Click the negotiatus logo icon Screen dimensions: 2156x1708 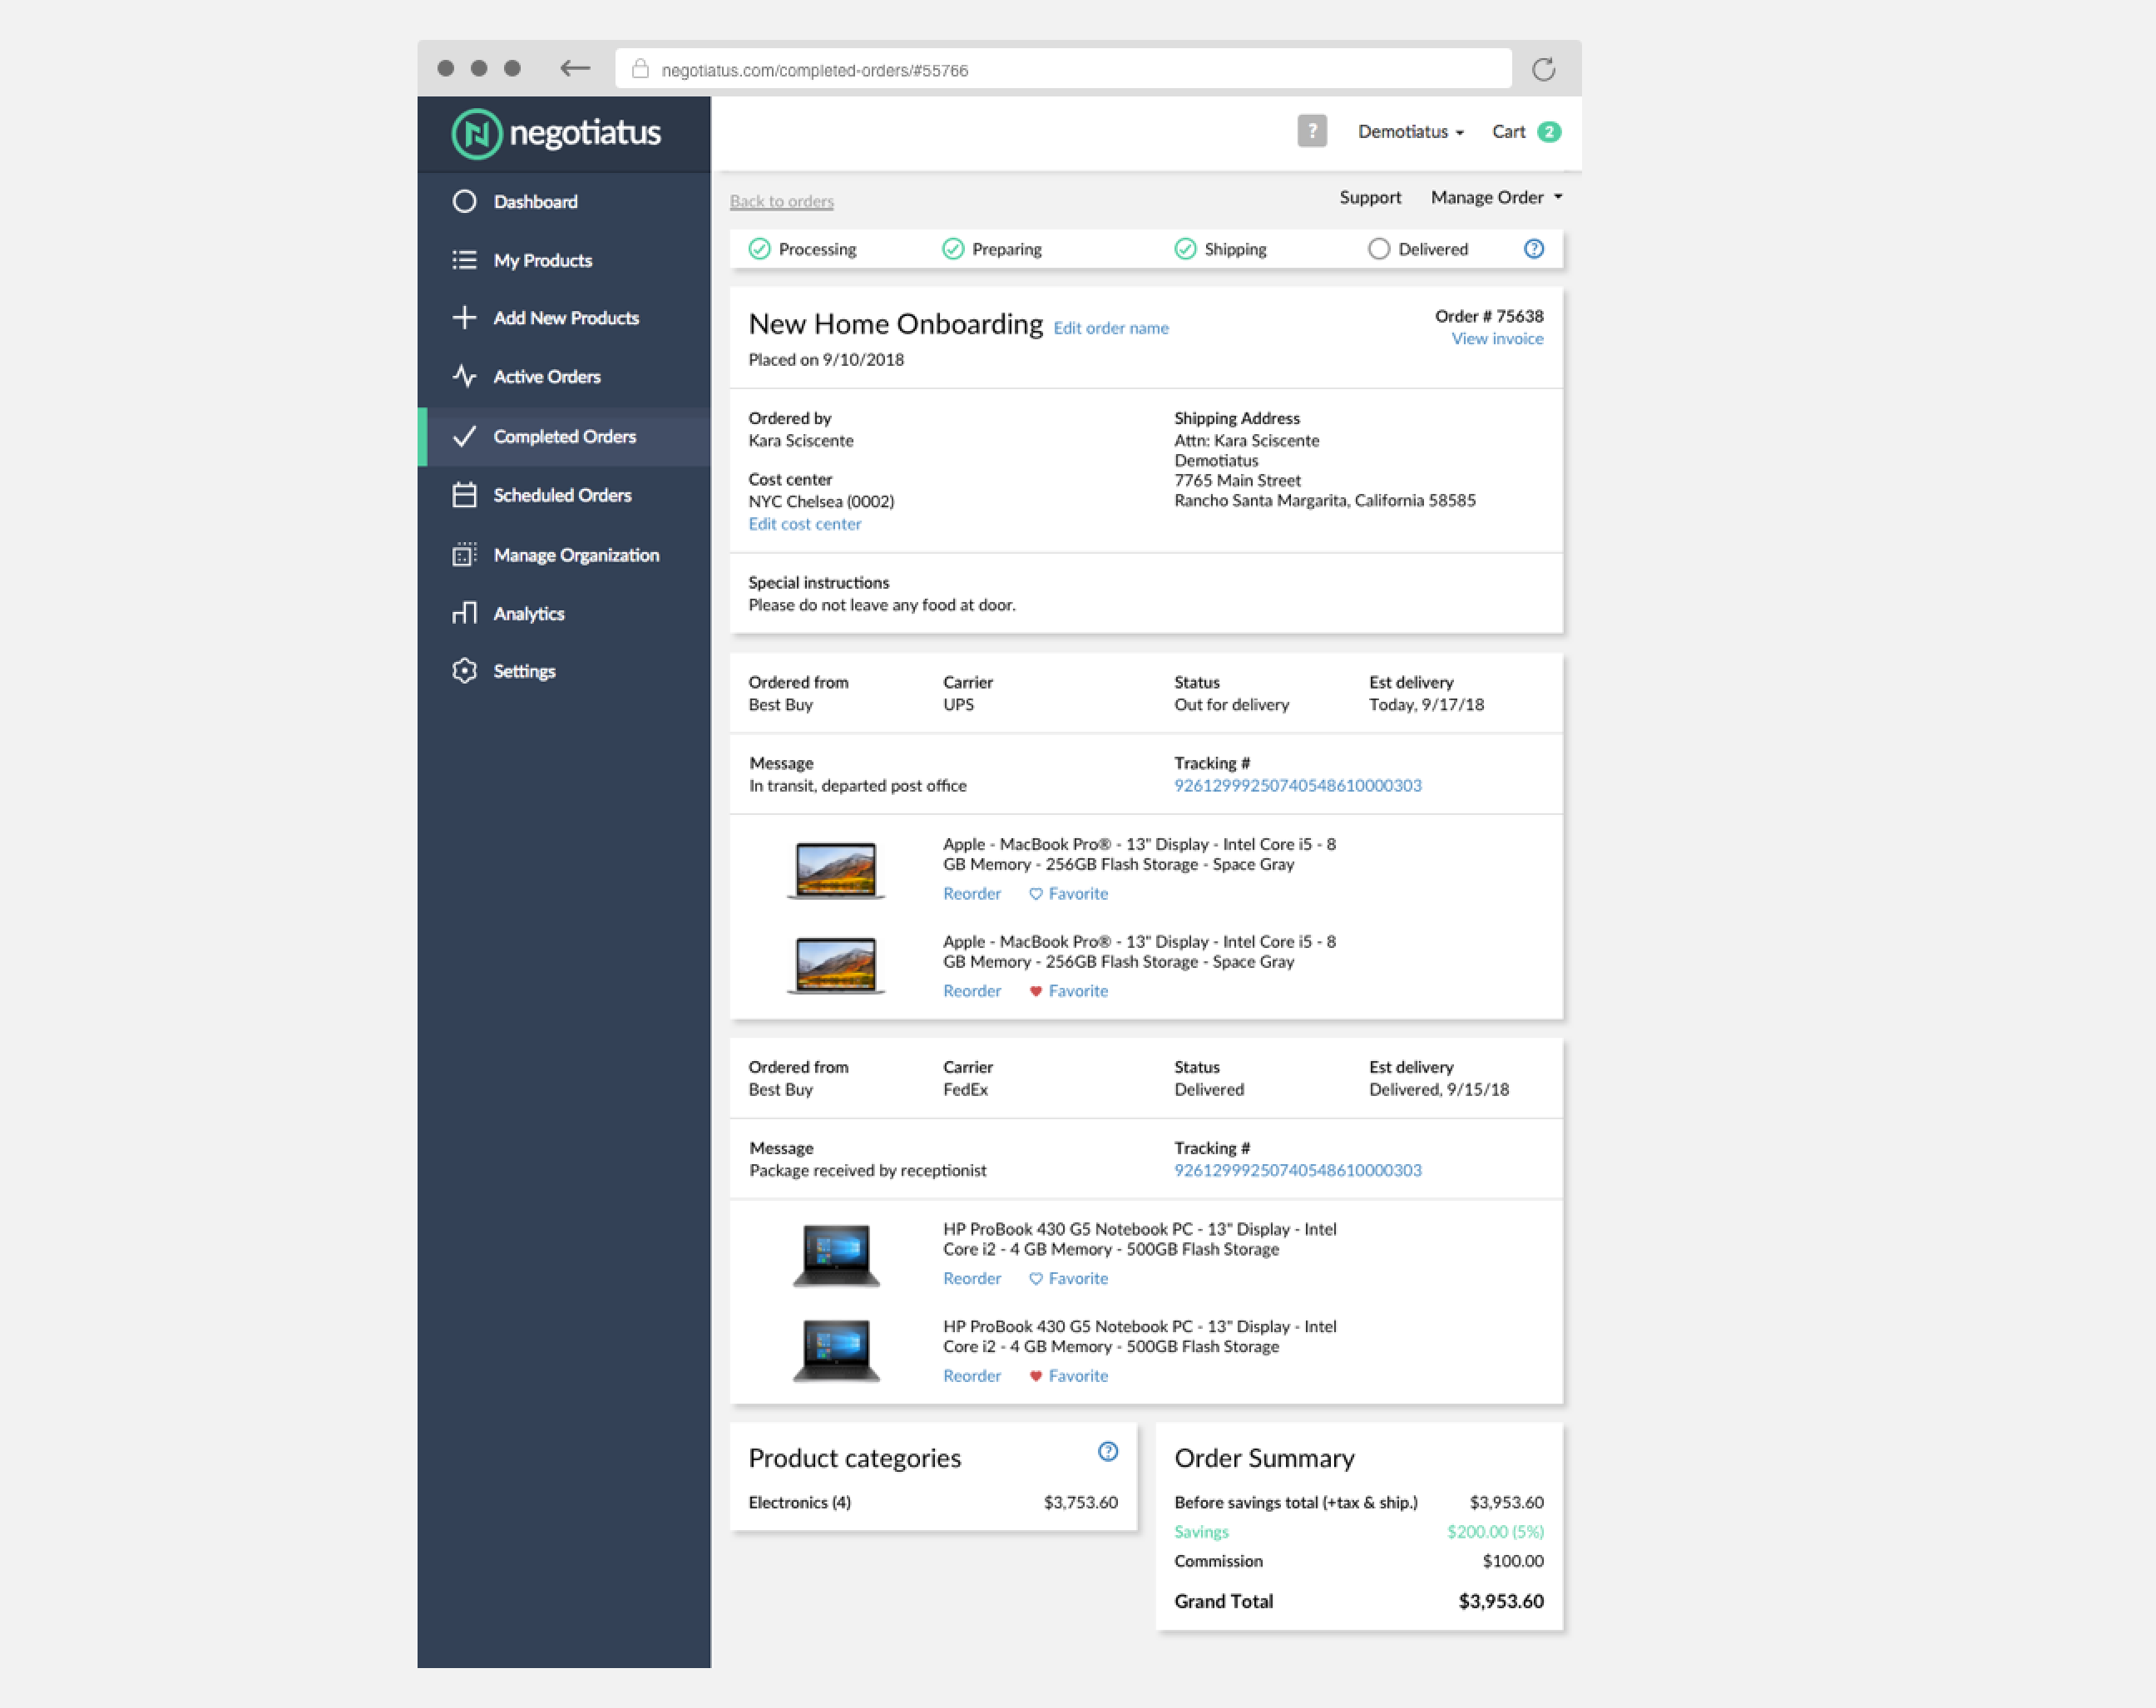pyautogui.click(x=476, y=134)
